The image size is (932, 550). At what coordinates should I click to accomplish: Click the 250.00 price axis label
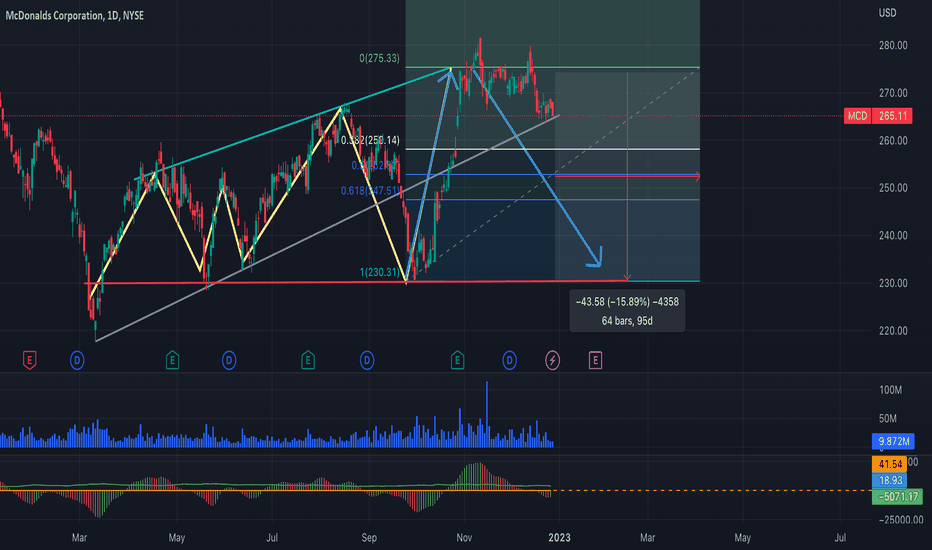(893, 188)
